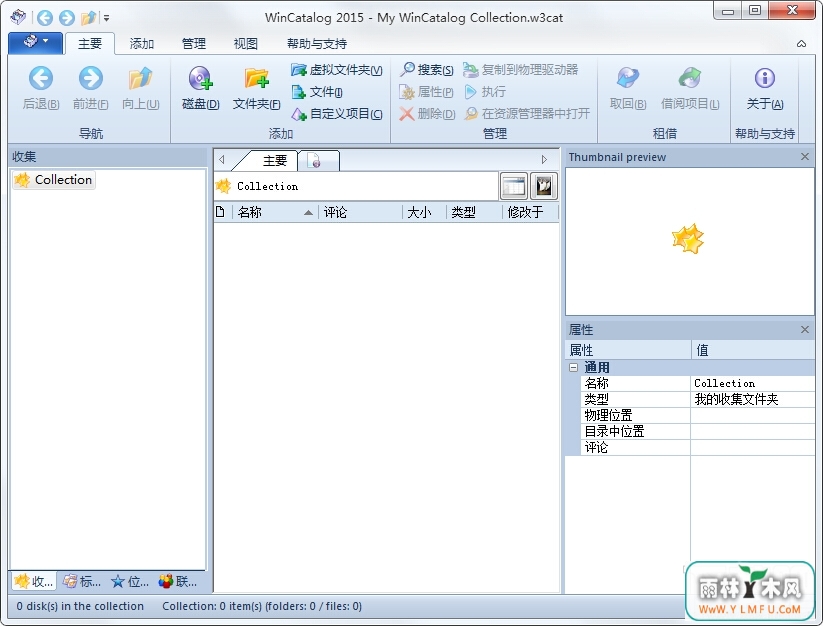823x626 pixels.
Task: Click the star thumbnail in preview
Action: click(x=688, y=239)
